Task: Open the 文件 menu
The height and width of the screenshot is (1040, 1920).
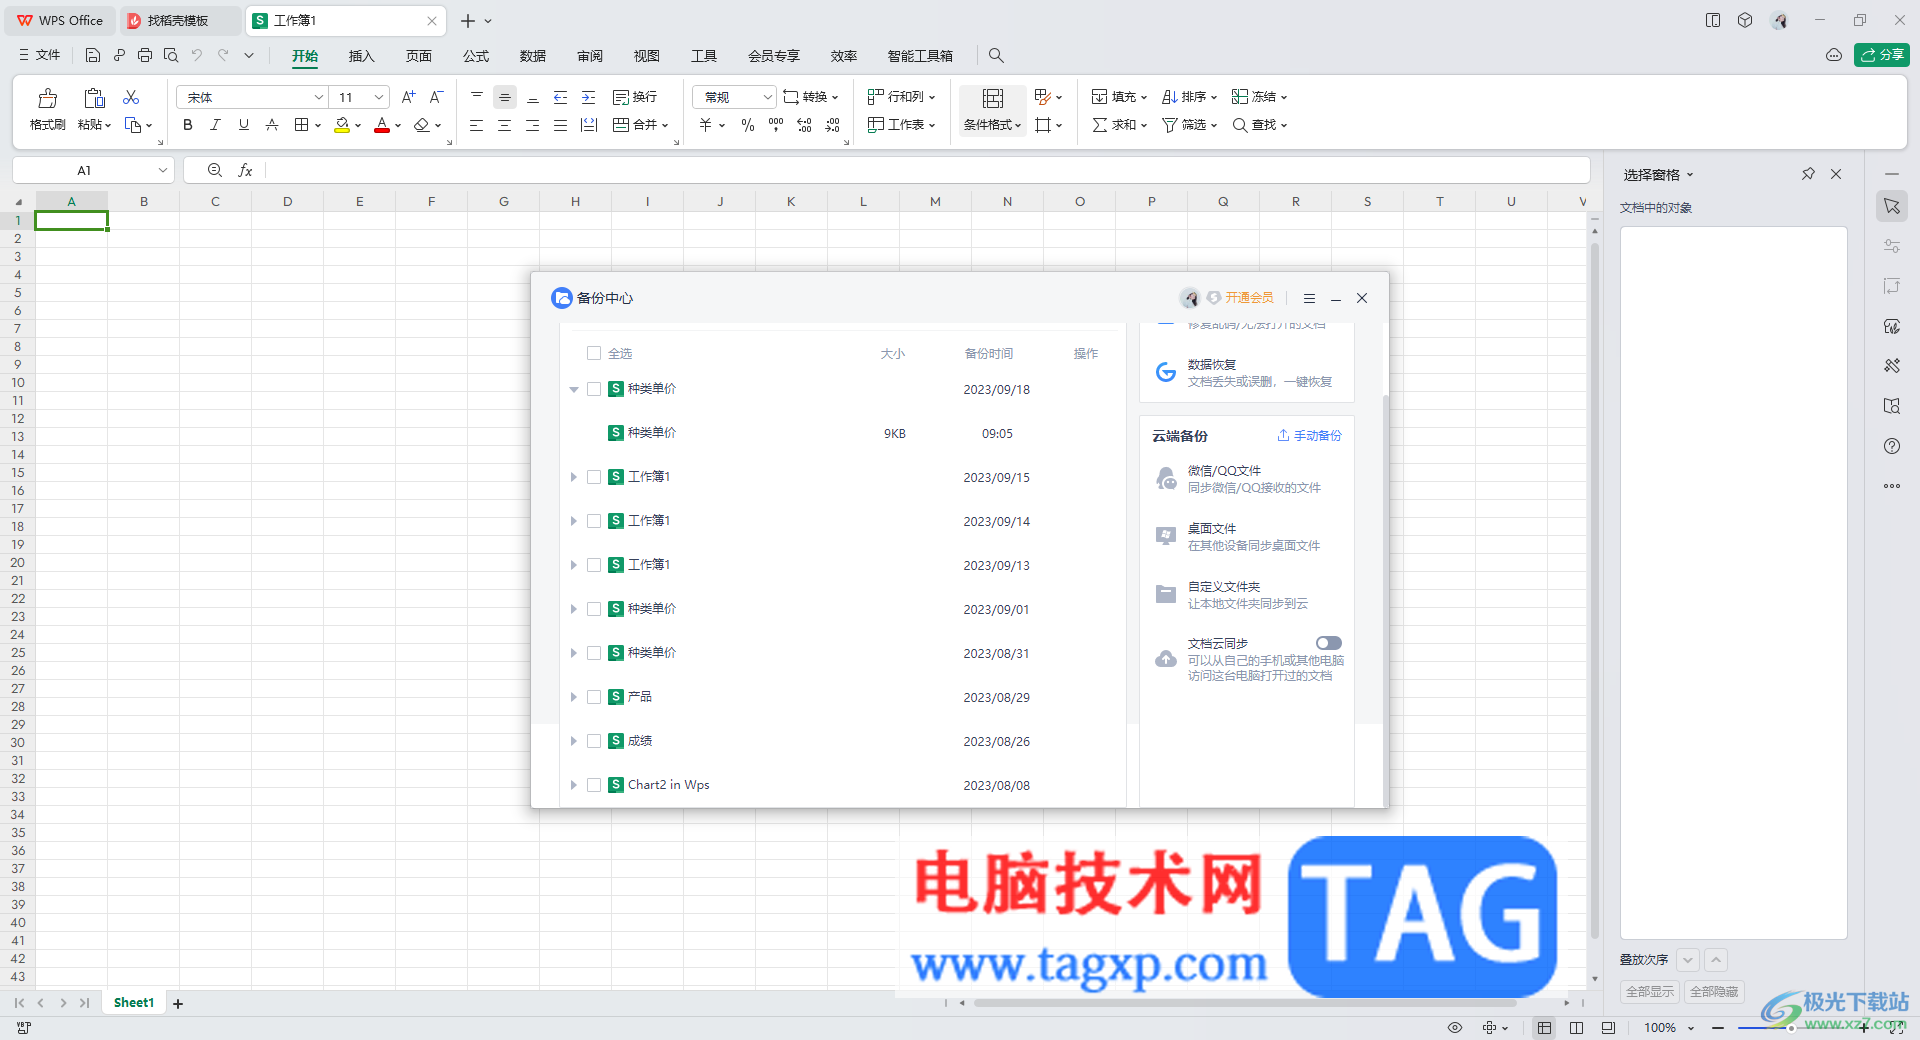Action: (40, 55)
